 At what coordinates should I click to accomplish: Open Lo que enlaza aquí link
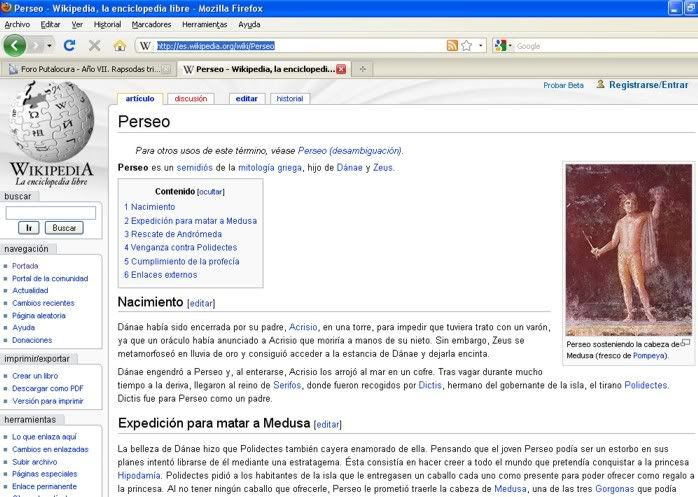(x=44, y=437)
